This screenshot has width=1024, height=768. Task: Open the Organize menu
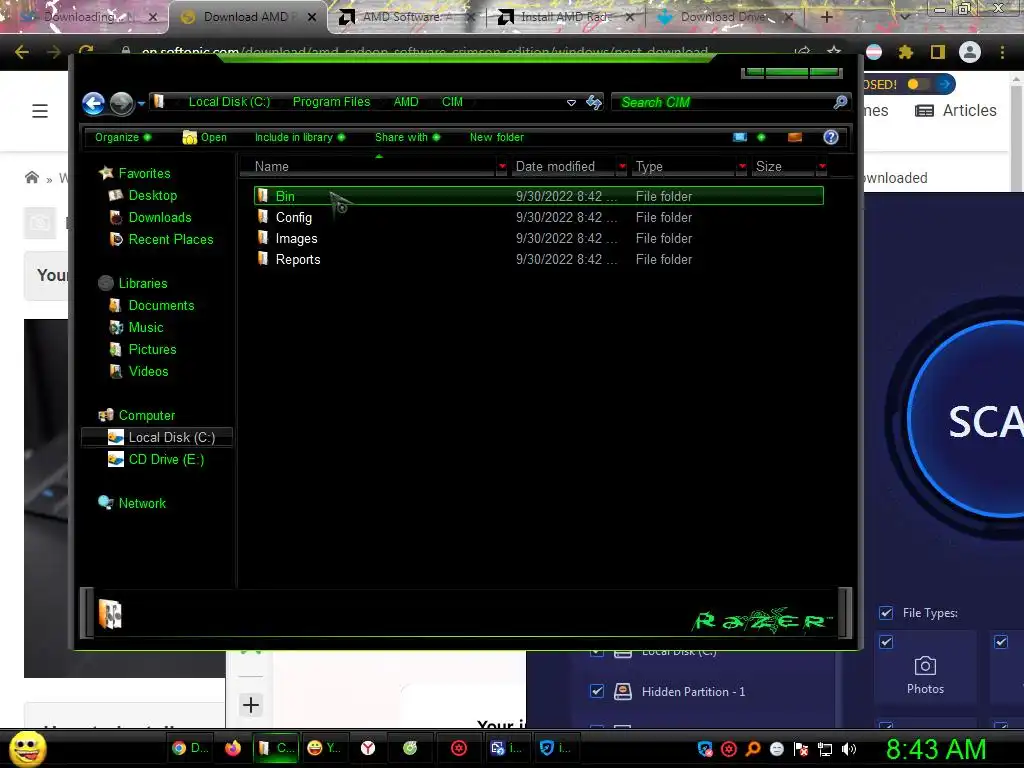(x=123, y=137)
